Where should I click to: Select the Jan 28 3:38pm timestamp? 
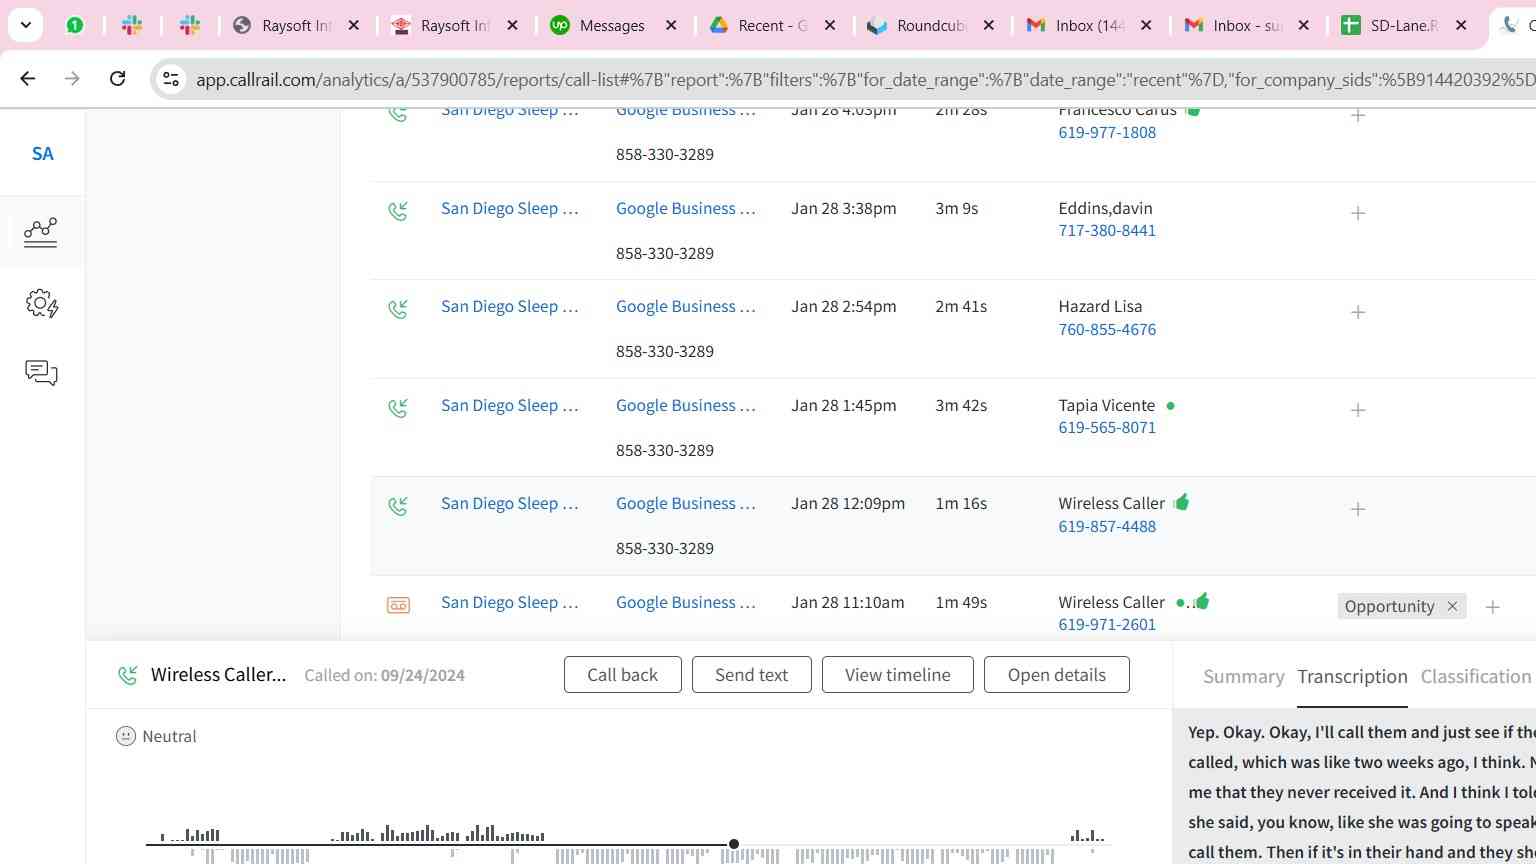point(844,208)
